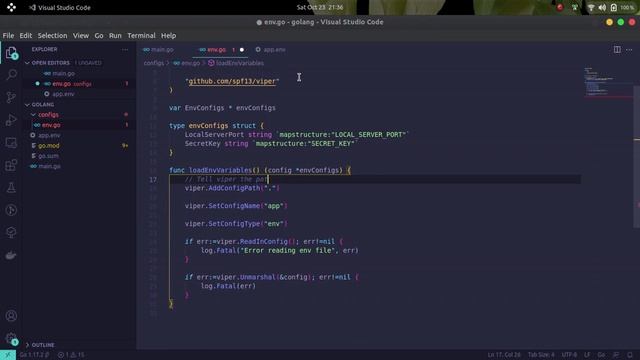Click the feedback icon in status bar

[x=616, y=355]
